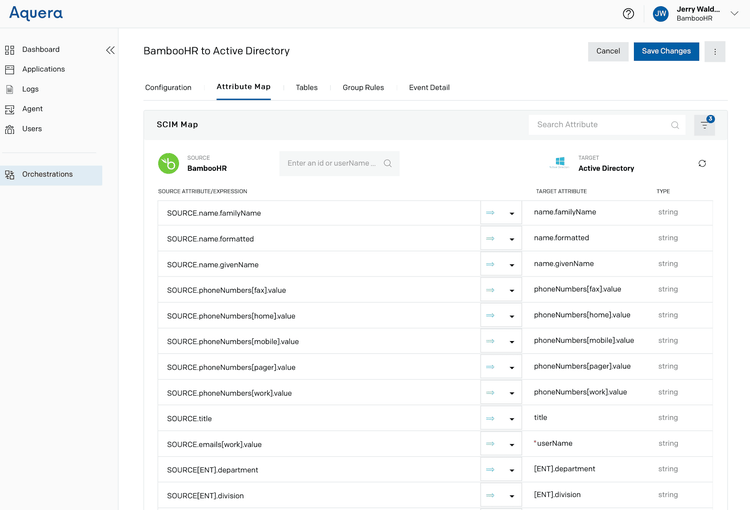Edit the SOURCE.emails[work].value expression field
This screenshot has width=750, height=510.
click(319, 444)
